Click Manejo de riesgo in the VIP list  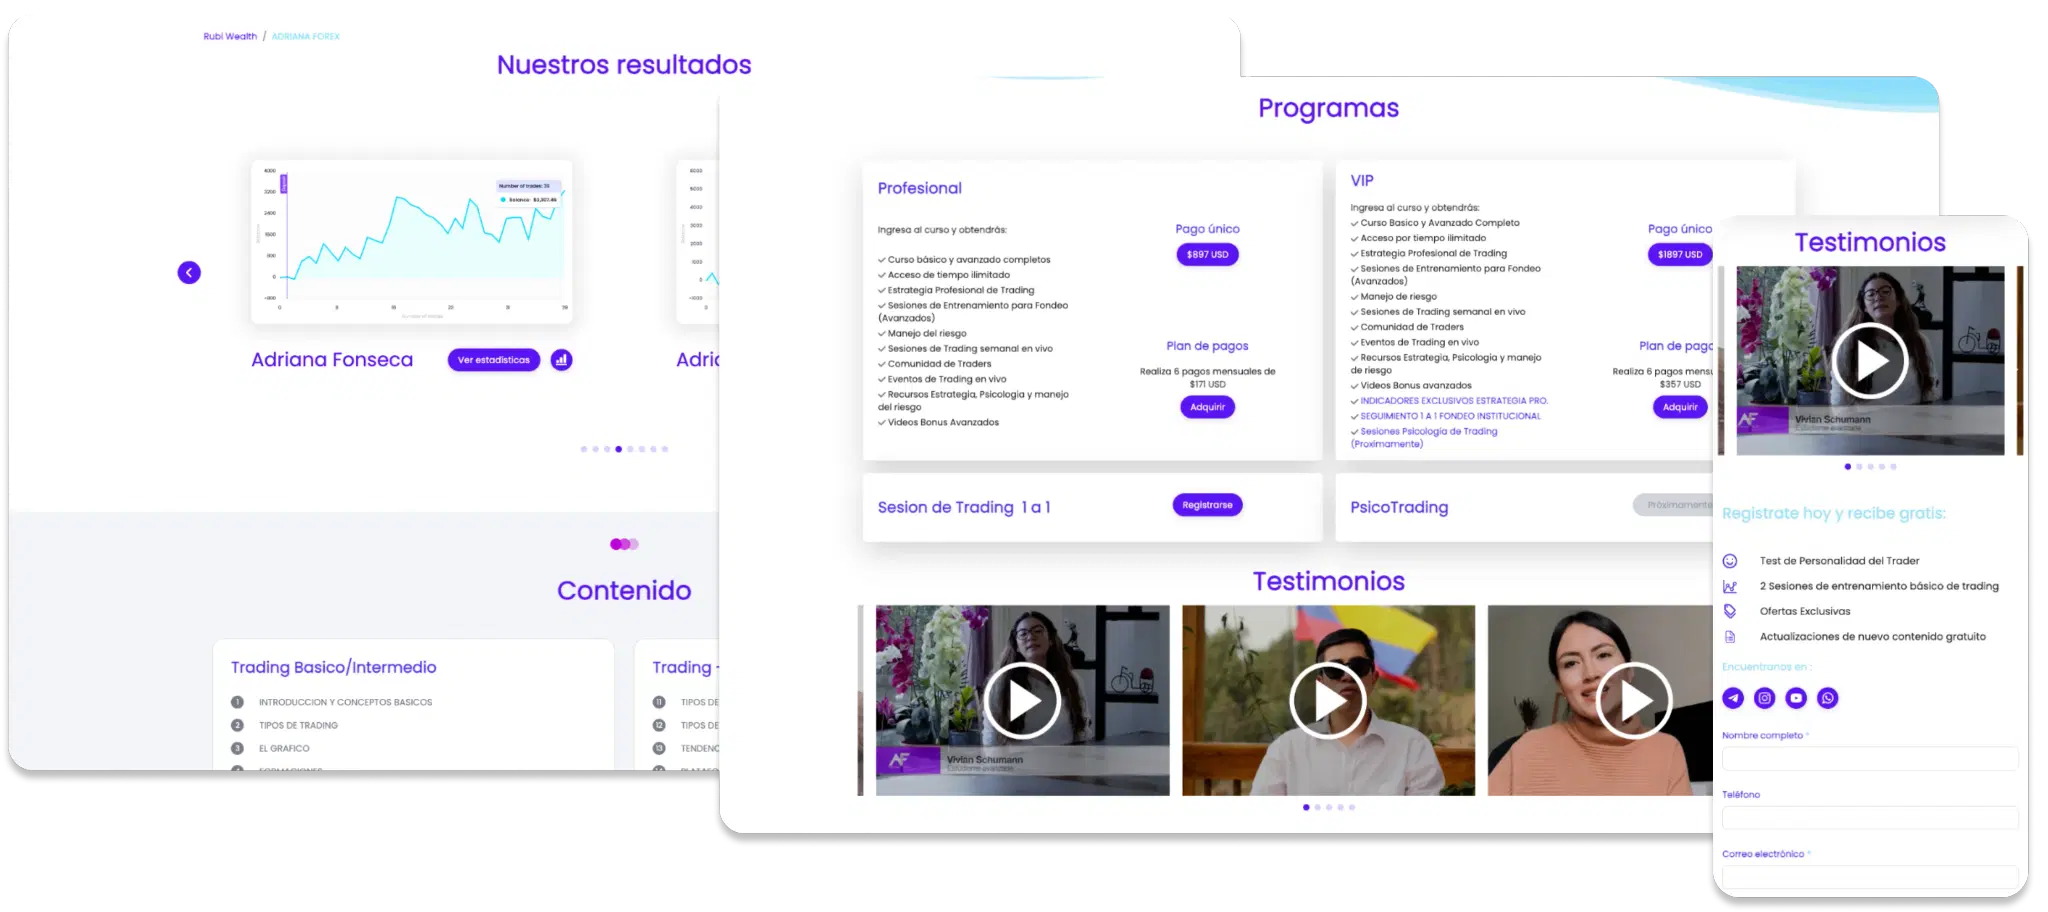(1398, 297)
